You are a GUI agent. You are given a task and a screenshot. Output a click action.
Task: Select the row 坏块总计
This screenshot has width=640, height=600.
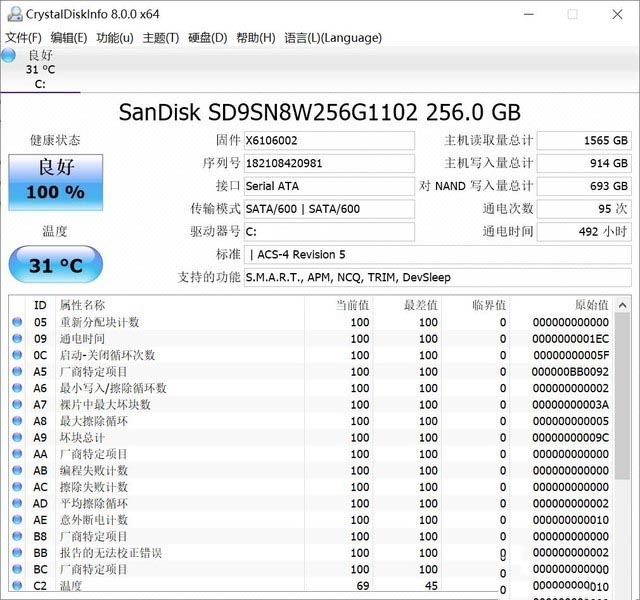pyautogui.click(x=311, y=438)
